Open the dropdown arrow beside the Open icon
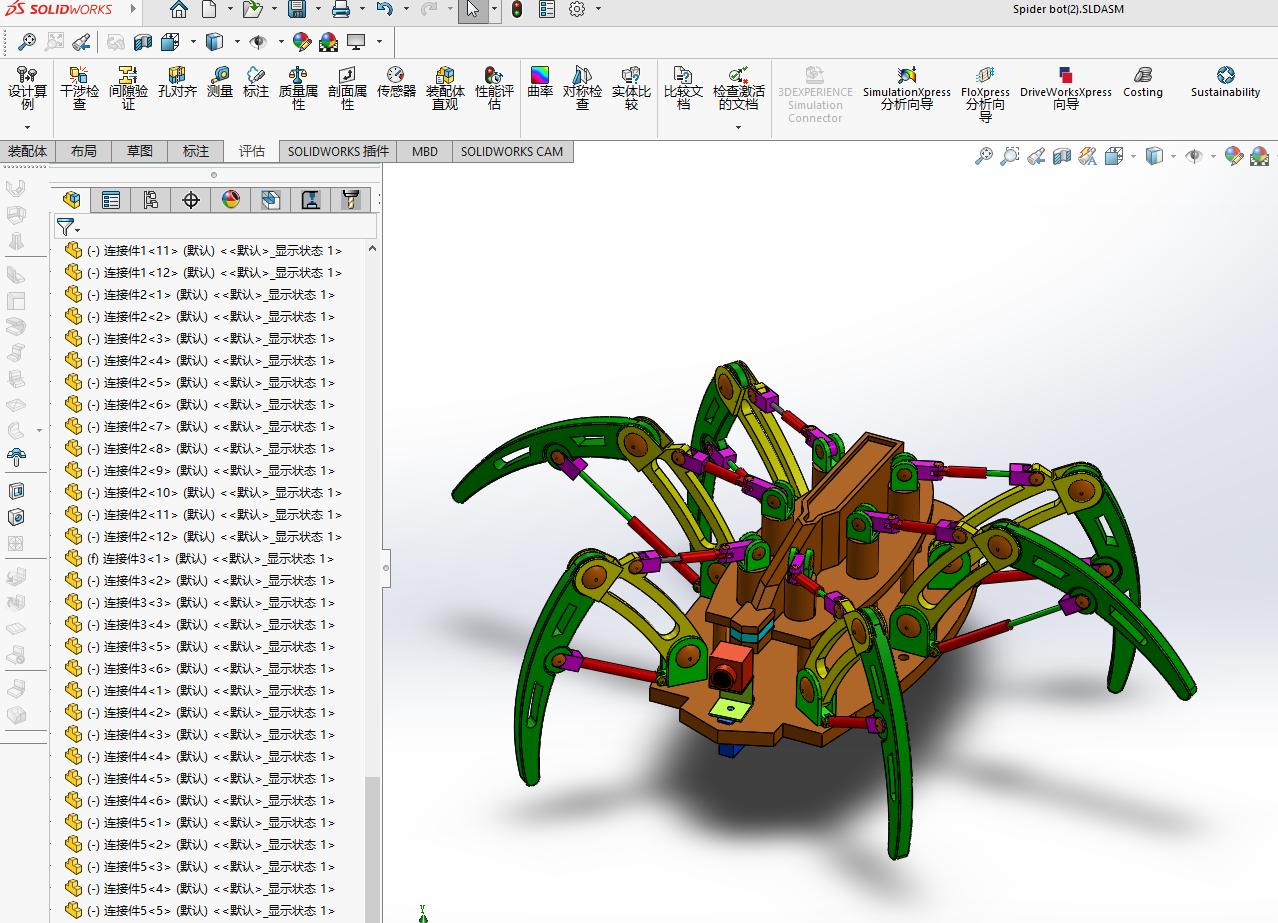1278x923 pixels. 273,10
